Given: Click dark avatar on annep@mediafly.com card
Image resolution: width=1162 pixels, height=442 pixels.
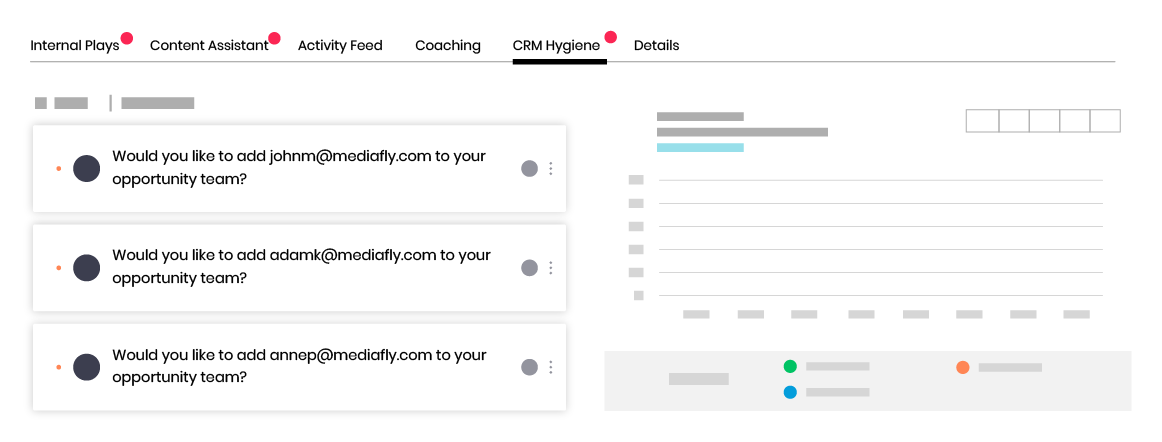Looking at the screenshot, I should pos(87,367).
